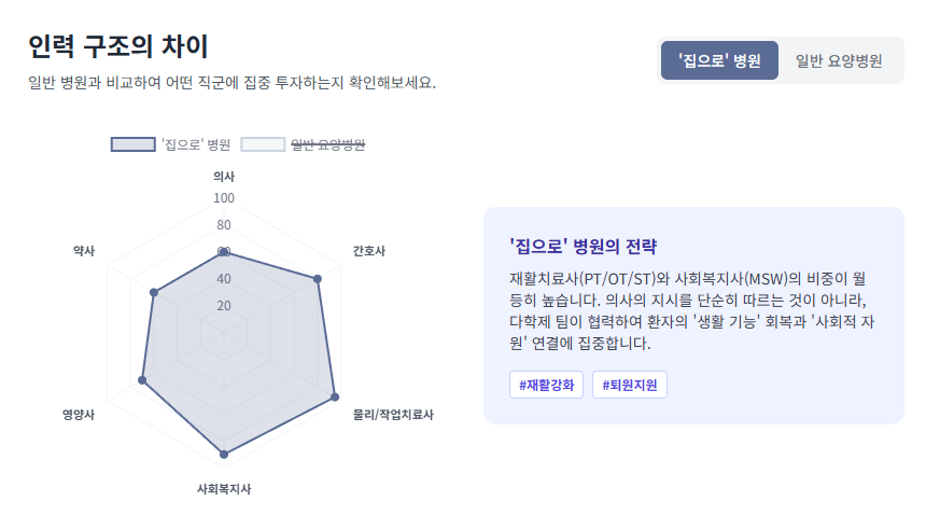Screen dimensions: 940x515
Task: Click the 약사 data point on chart
Action: tap(154, 293)
